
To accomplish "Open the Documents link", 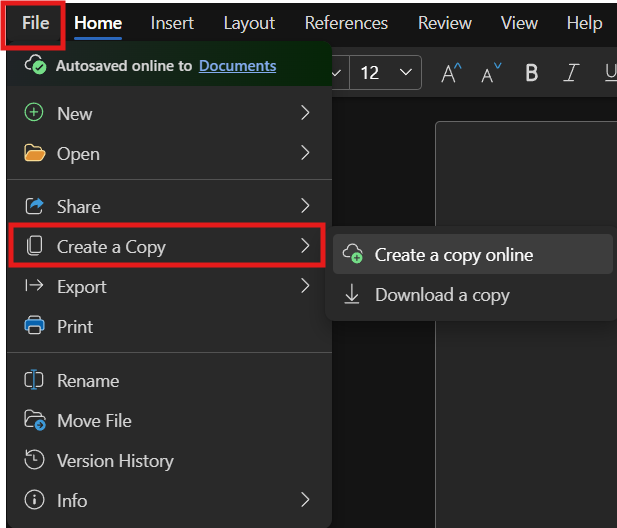I will point(237,66).
